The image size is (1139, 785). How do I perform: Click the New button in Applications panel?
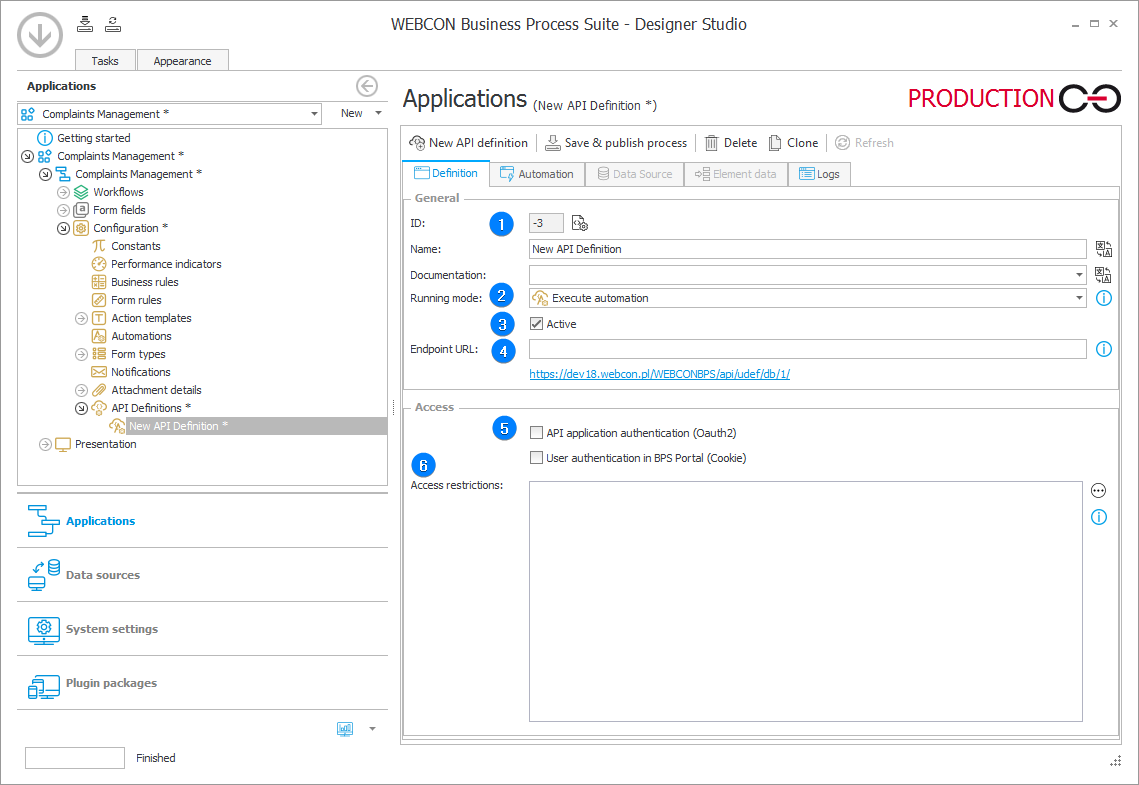click(x=352, y=113)
